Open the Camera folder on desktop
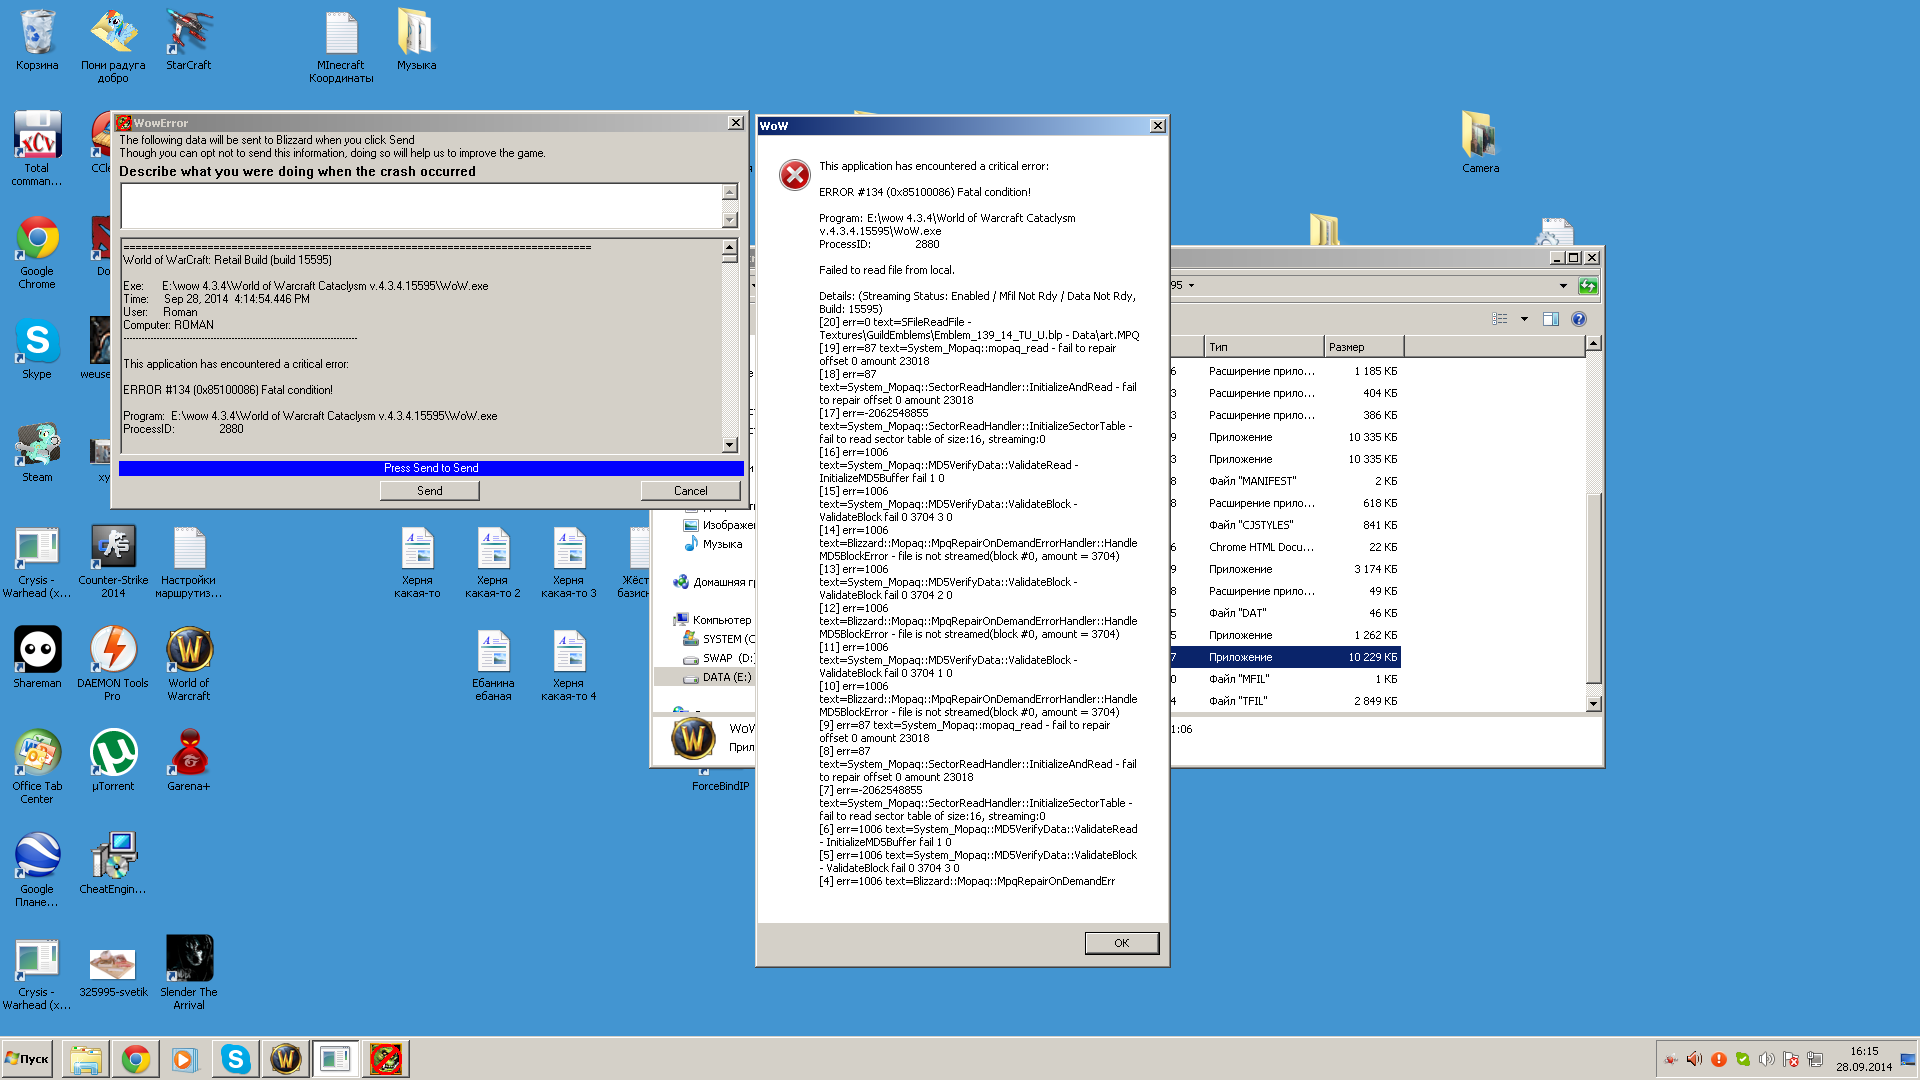This screenshot has width=1920, height=1080. click(1480, 142)
